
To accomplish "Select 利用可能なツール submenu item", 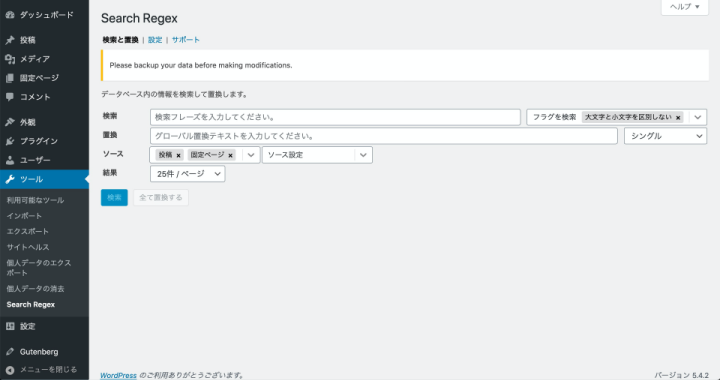I will point(35,200).
